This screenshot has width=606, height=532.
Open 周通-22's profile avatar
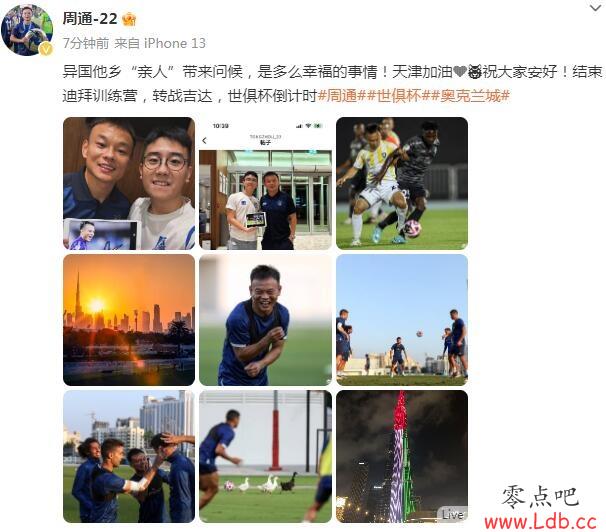click(x=27, y=30)
